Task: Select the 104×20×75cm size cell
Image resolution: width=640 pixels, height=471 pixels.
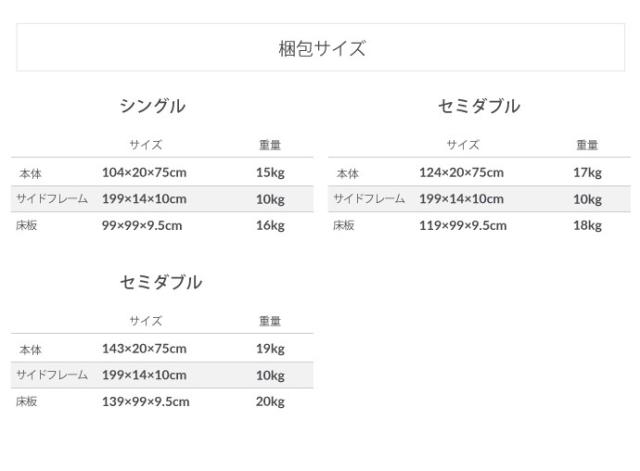Action: (x=144, y=173)
